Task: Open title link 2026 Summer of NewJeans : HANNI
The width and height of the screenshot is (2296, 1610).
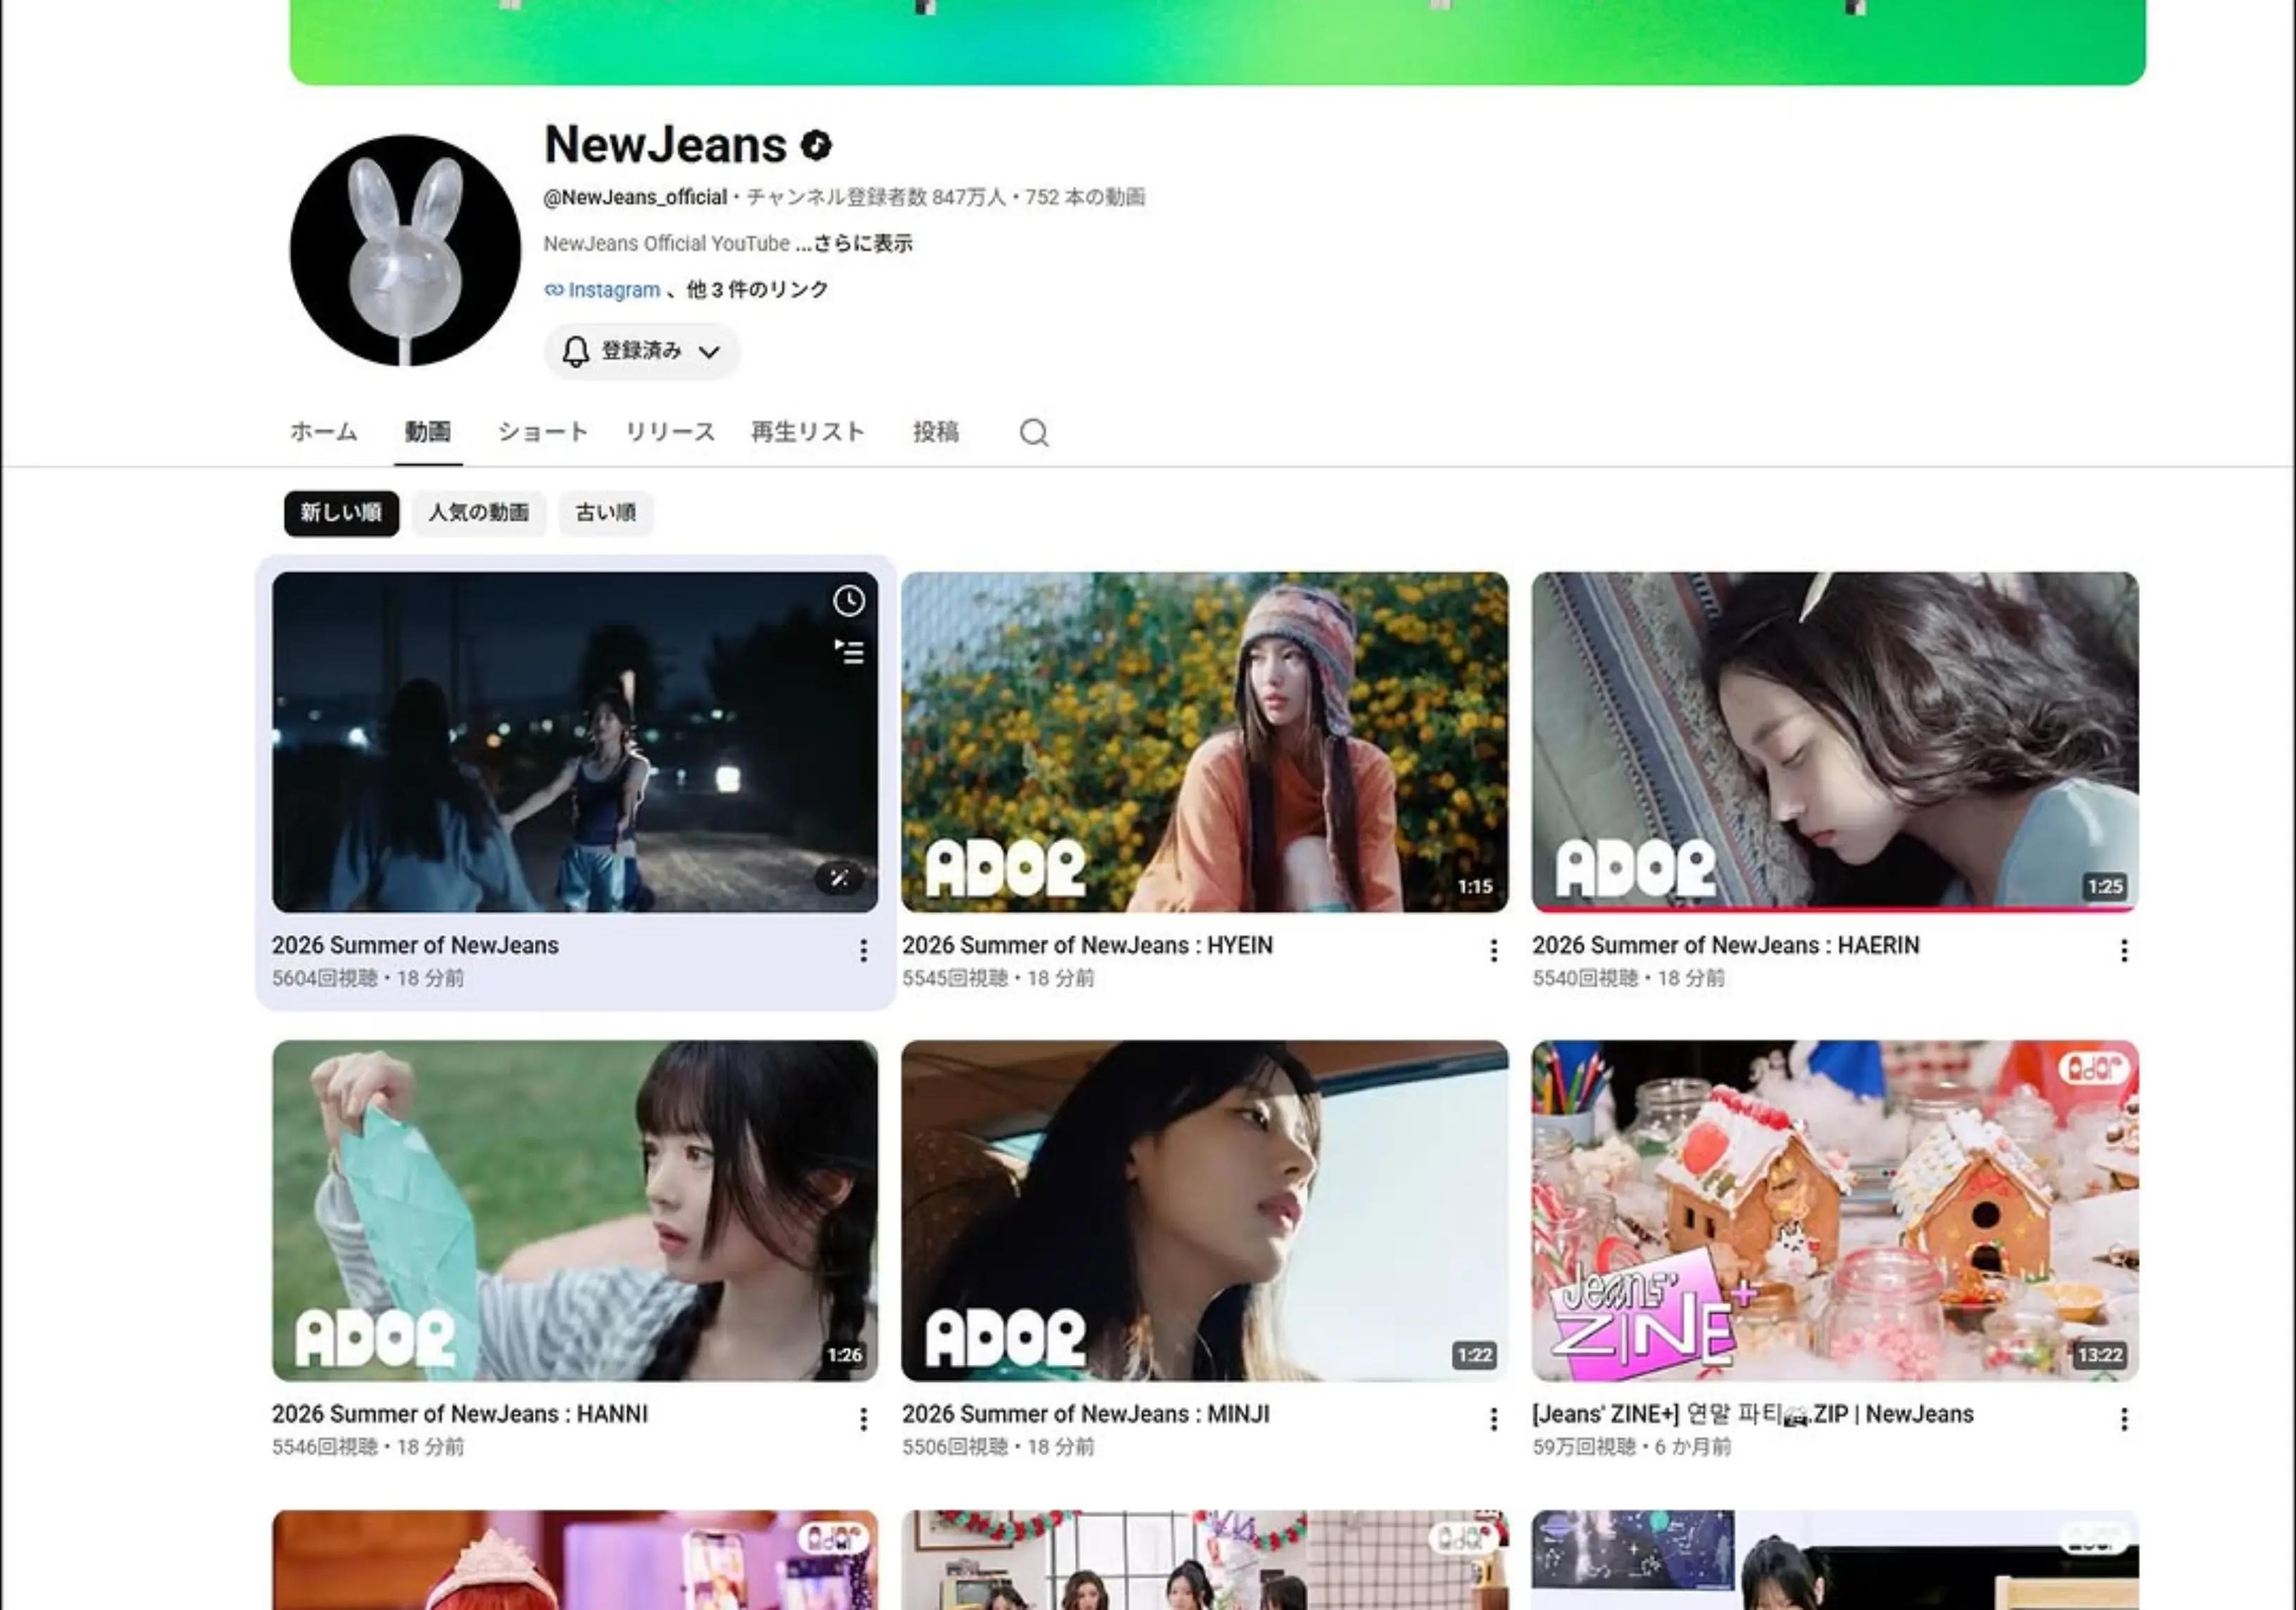Action: click(459, 1414)
